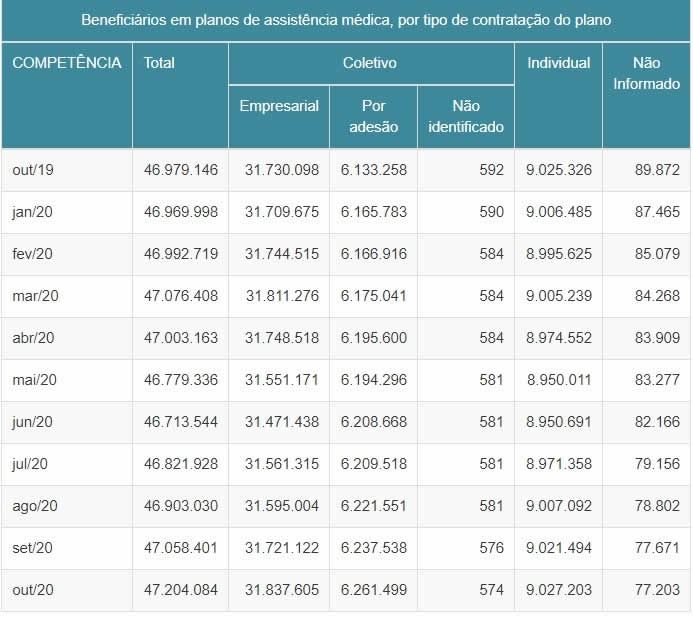
Task: Select fev/20 Empresarial value 31.744.515
Action: [281, 254]
